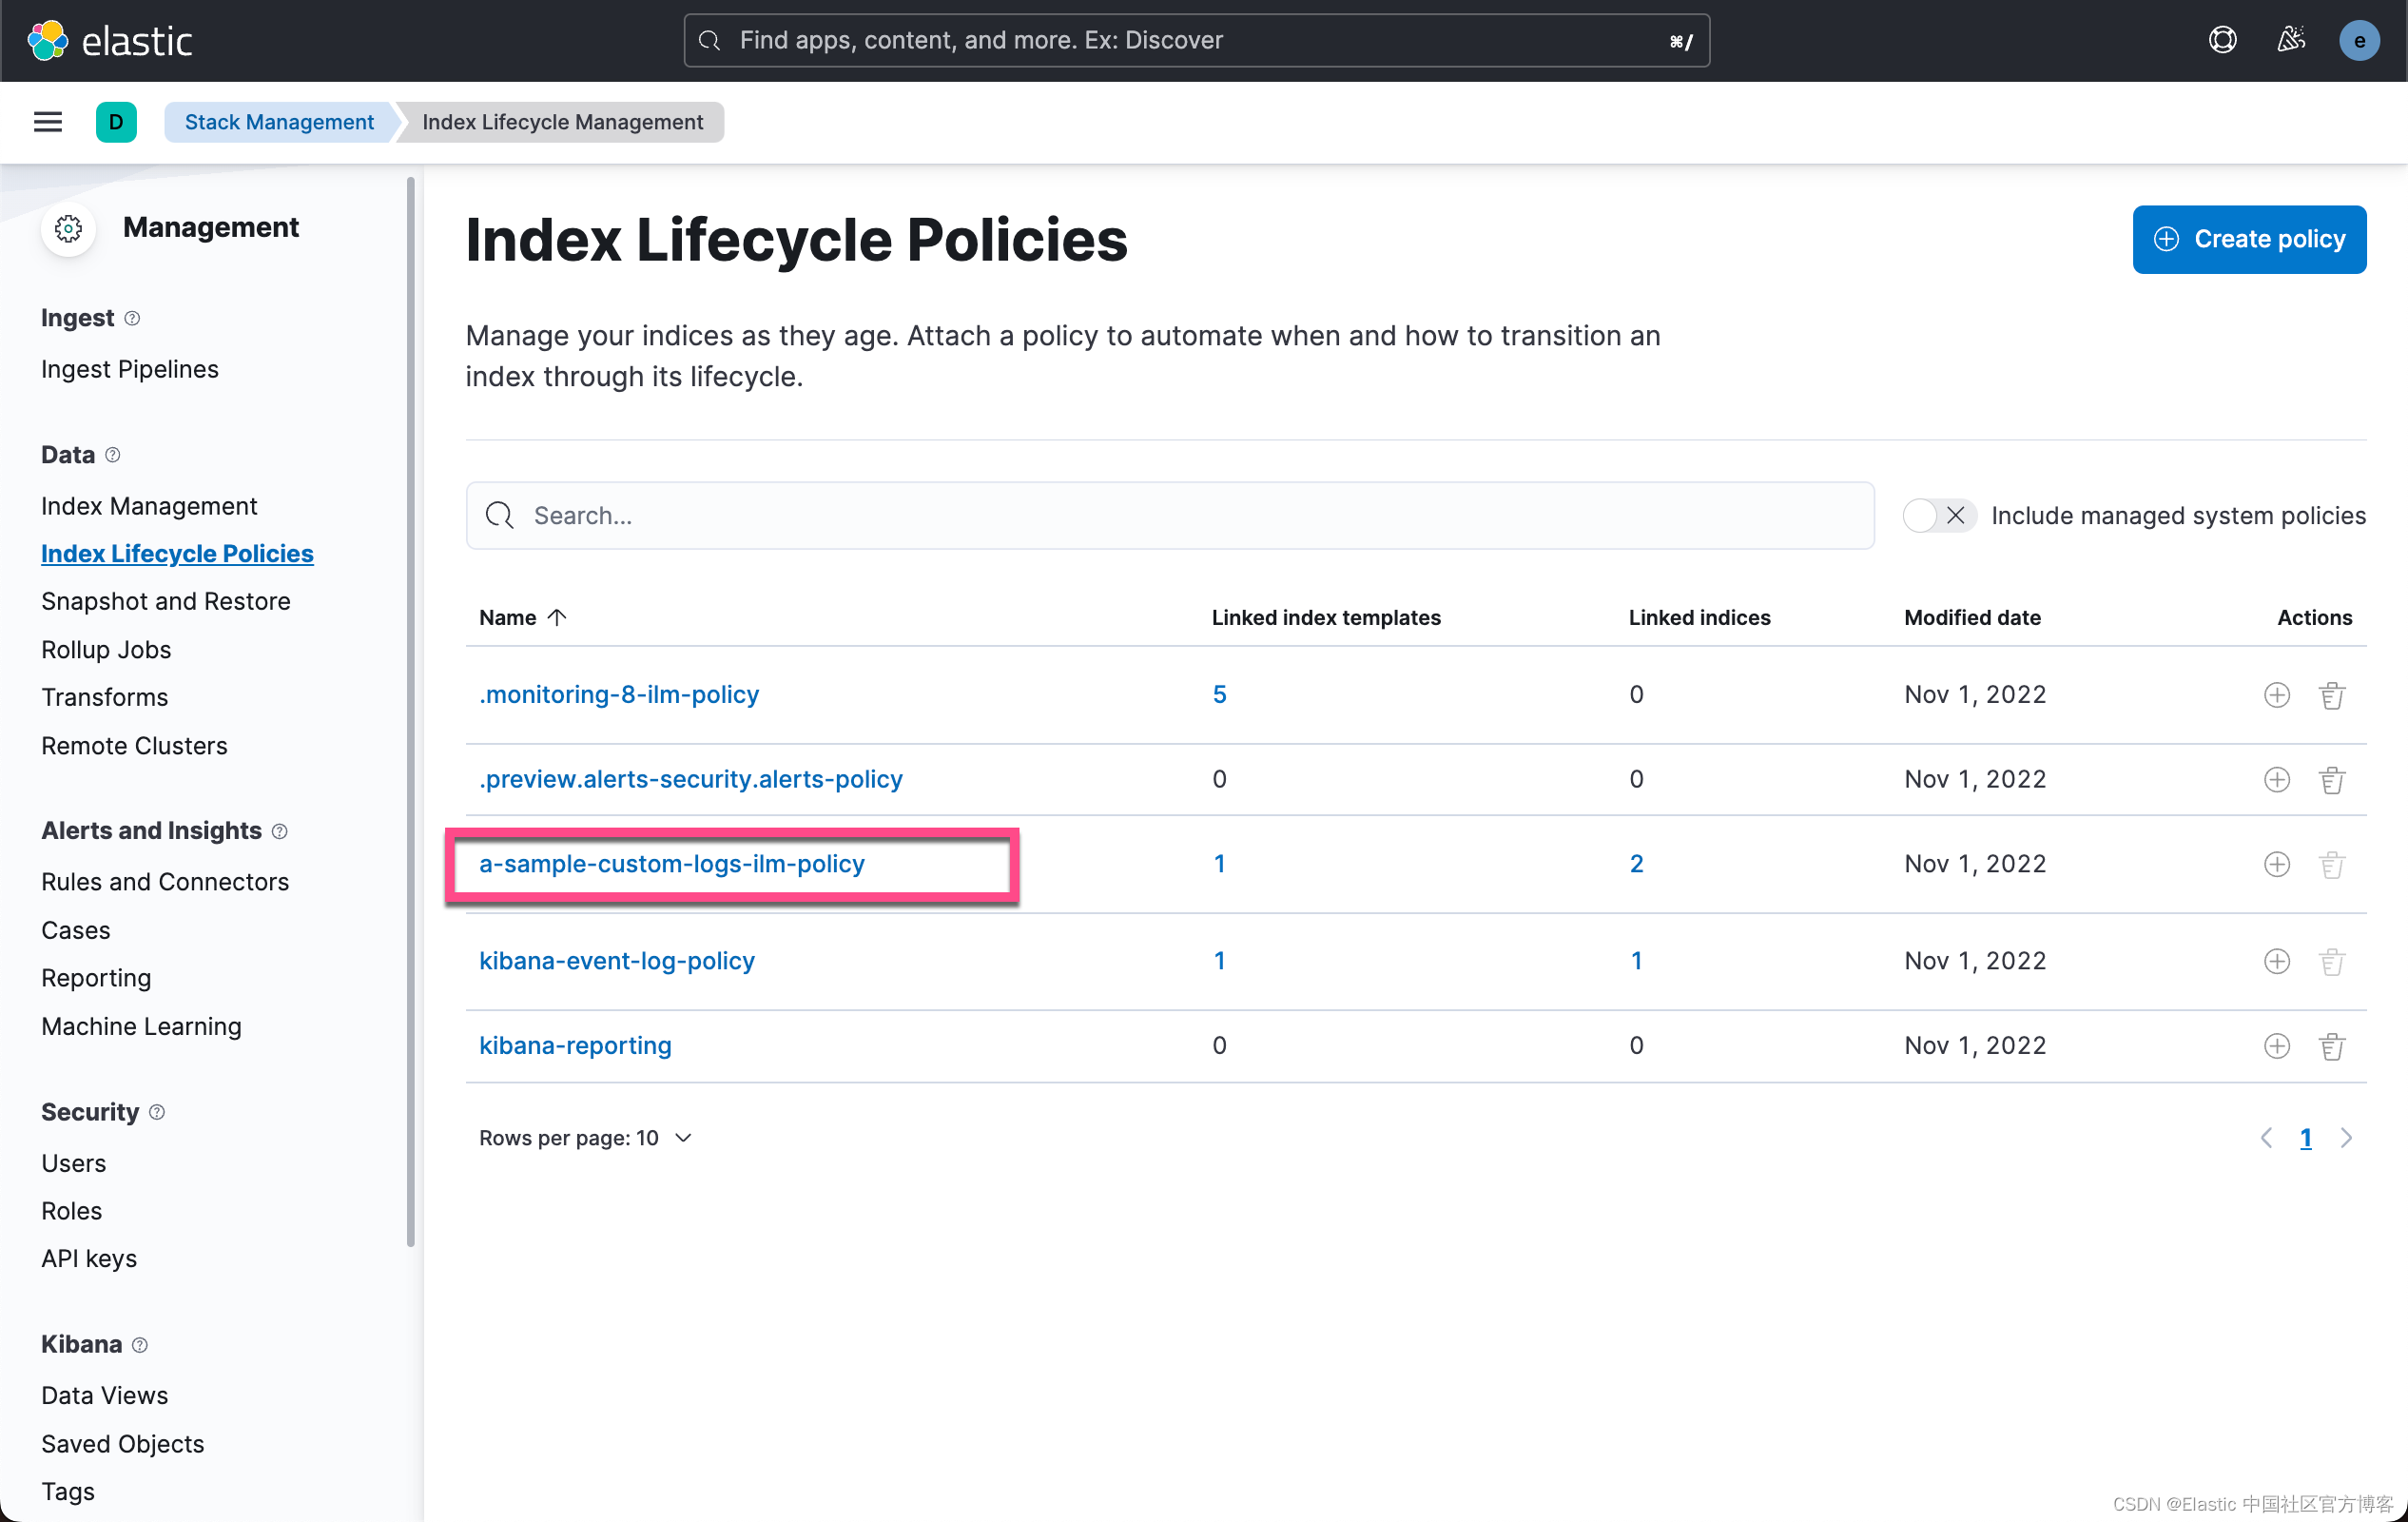Open the a-sample-custom-logs-ilm-policy link
This screenshot has height=1522, width=2408.
(x=671, y=864)
